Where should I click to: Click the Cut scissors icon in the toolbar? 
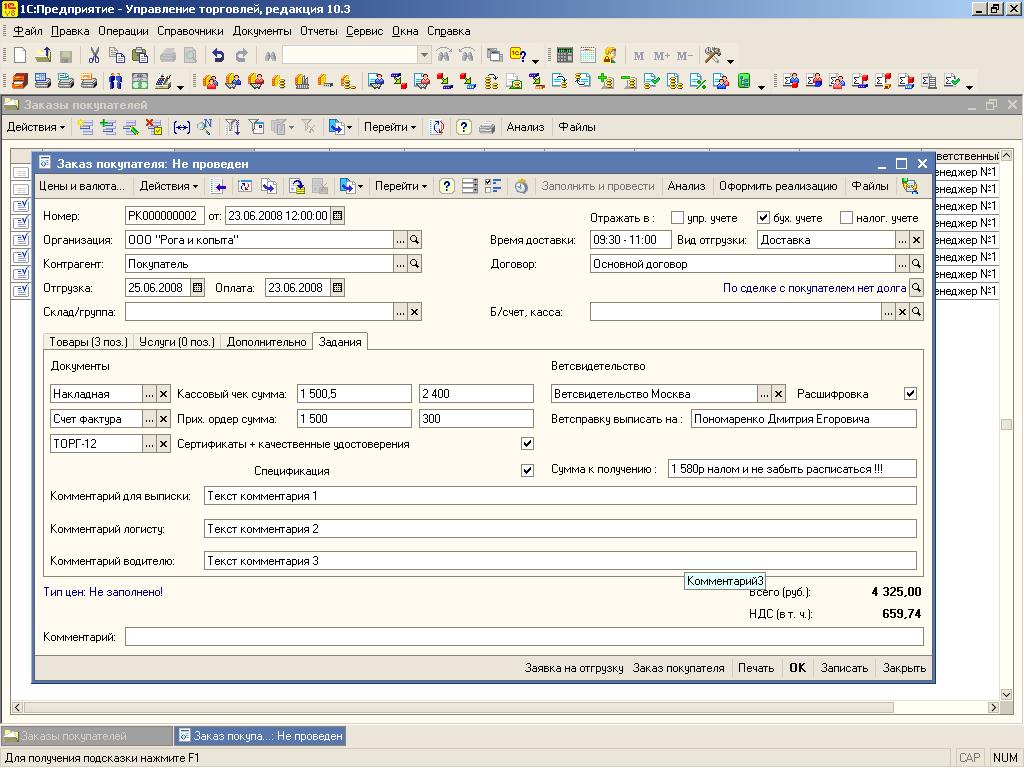(94, 56)
